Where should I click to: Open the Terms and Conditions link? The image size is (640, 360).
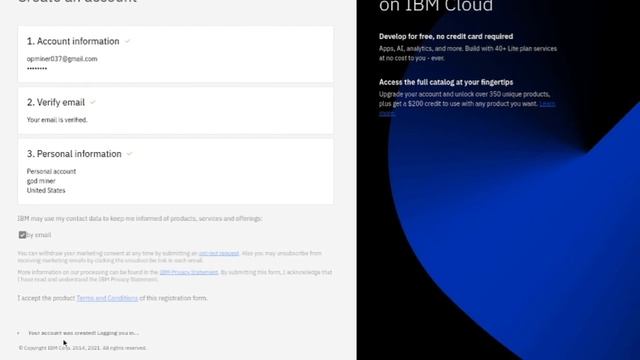[x=107, y=298]
